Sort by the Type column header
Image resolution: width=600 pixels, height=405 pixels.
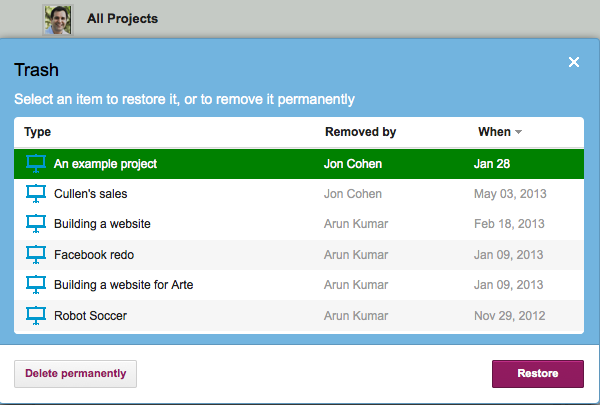(38, 132)
